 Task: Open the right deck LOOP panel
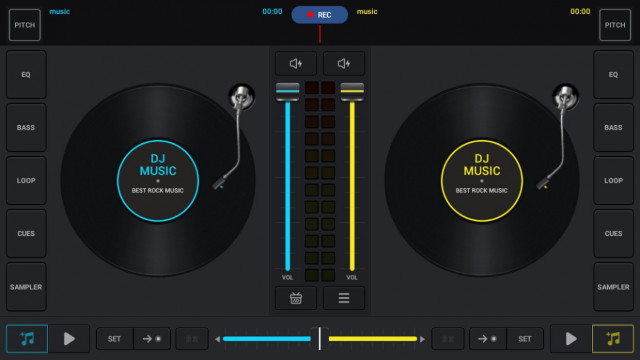tap(613, 180)
